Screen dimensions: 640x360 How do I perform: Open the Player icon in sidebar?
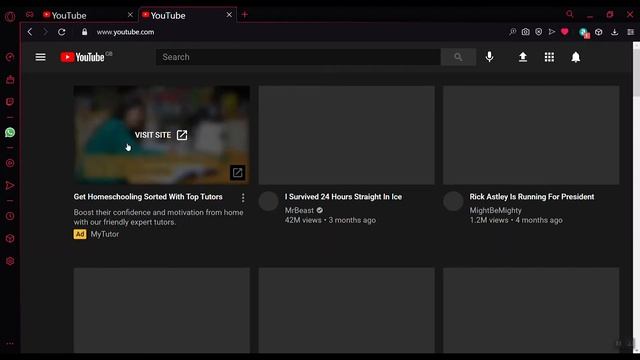click(x=10, y=163)
